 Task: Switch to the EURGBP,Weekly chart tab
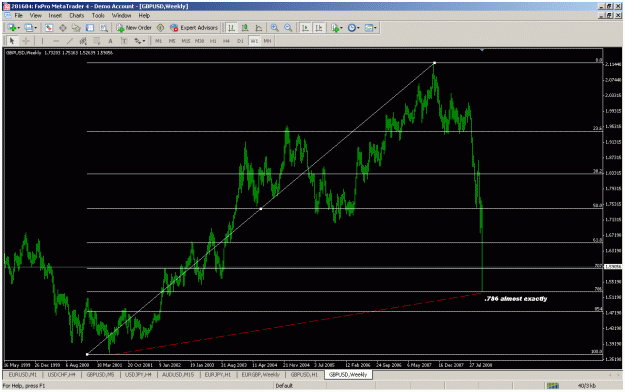[261, 375]
